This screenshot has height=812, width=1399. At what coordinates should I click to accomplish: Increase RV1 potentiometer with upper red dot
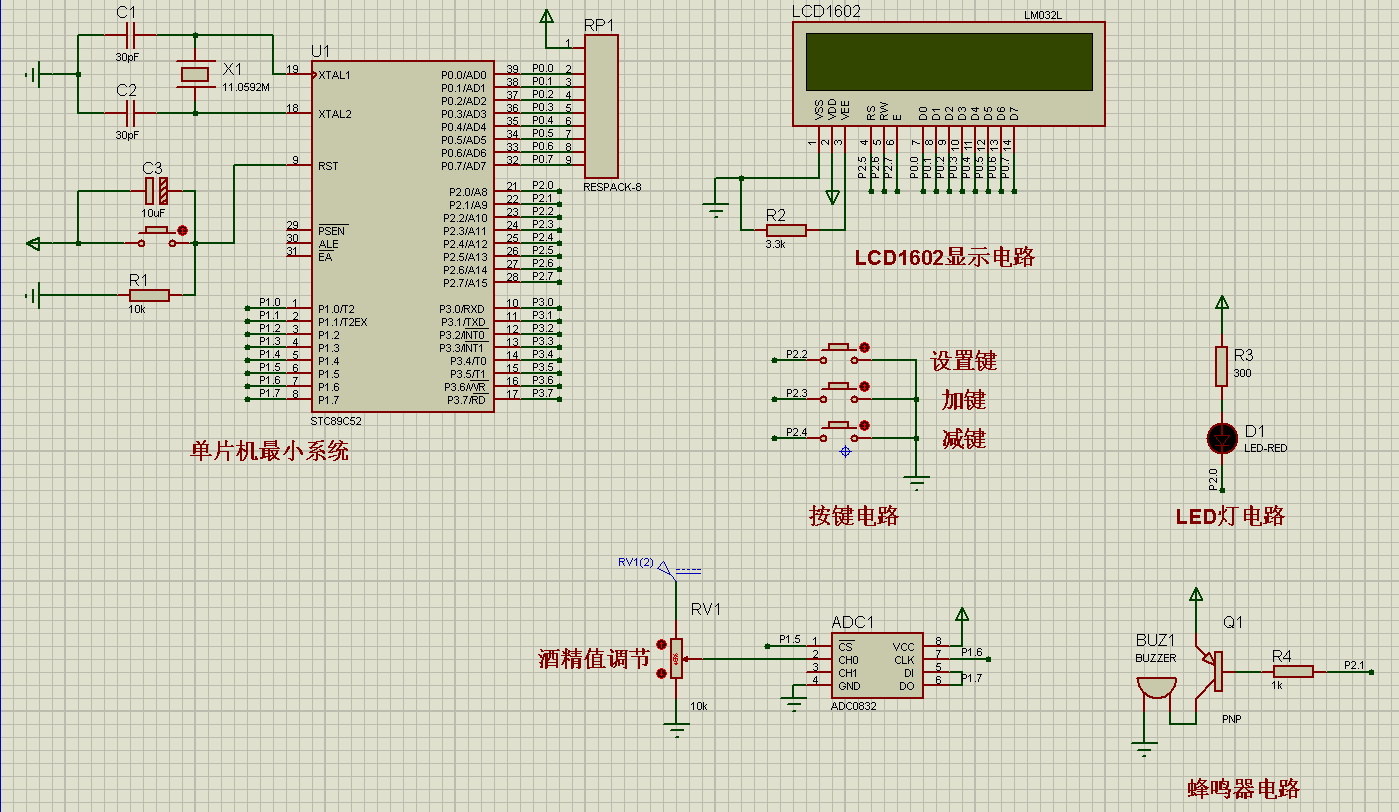(x=660, y=644)
